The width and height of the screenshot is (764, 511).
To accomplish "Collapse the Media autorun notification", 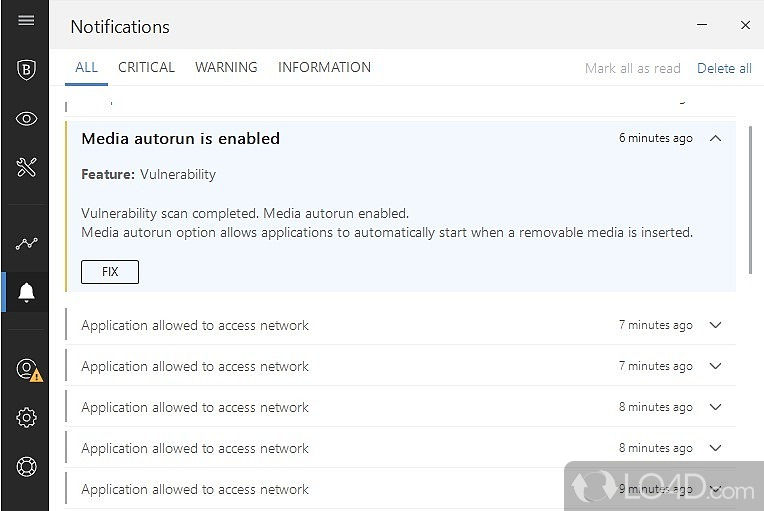I will [x=715, y=138].
